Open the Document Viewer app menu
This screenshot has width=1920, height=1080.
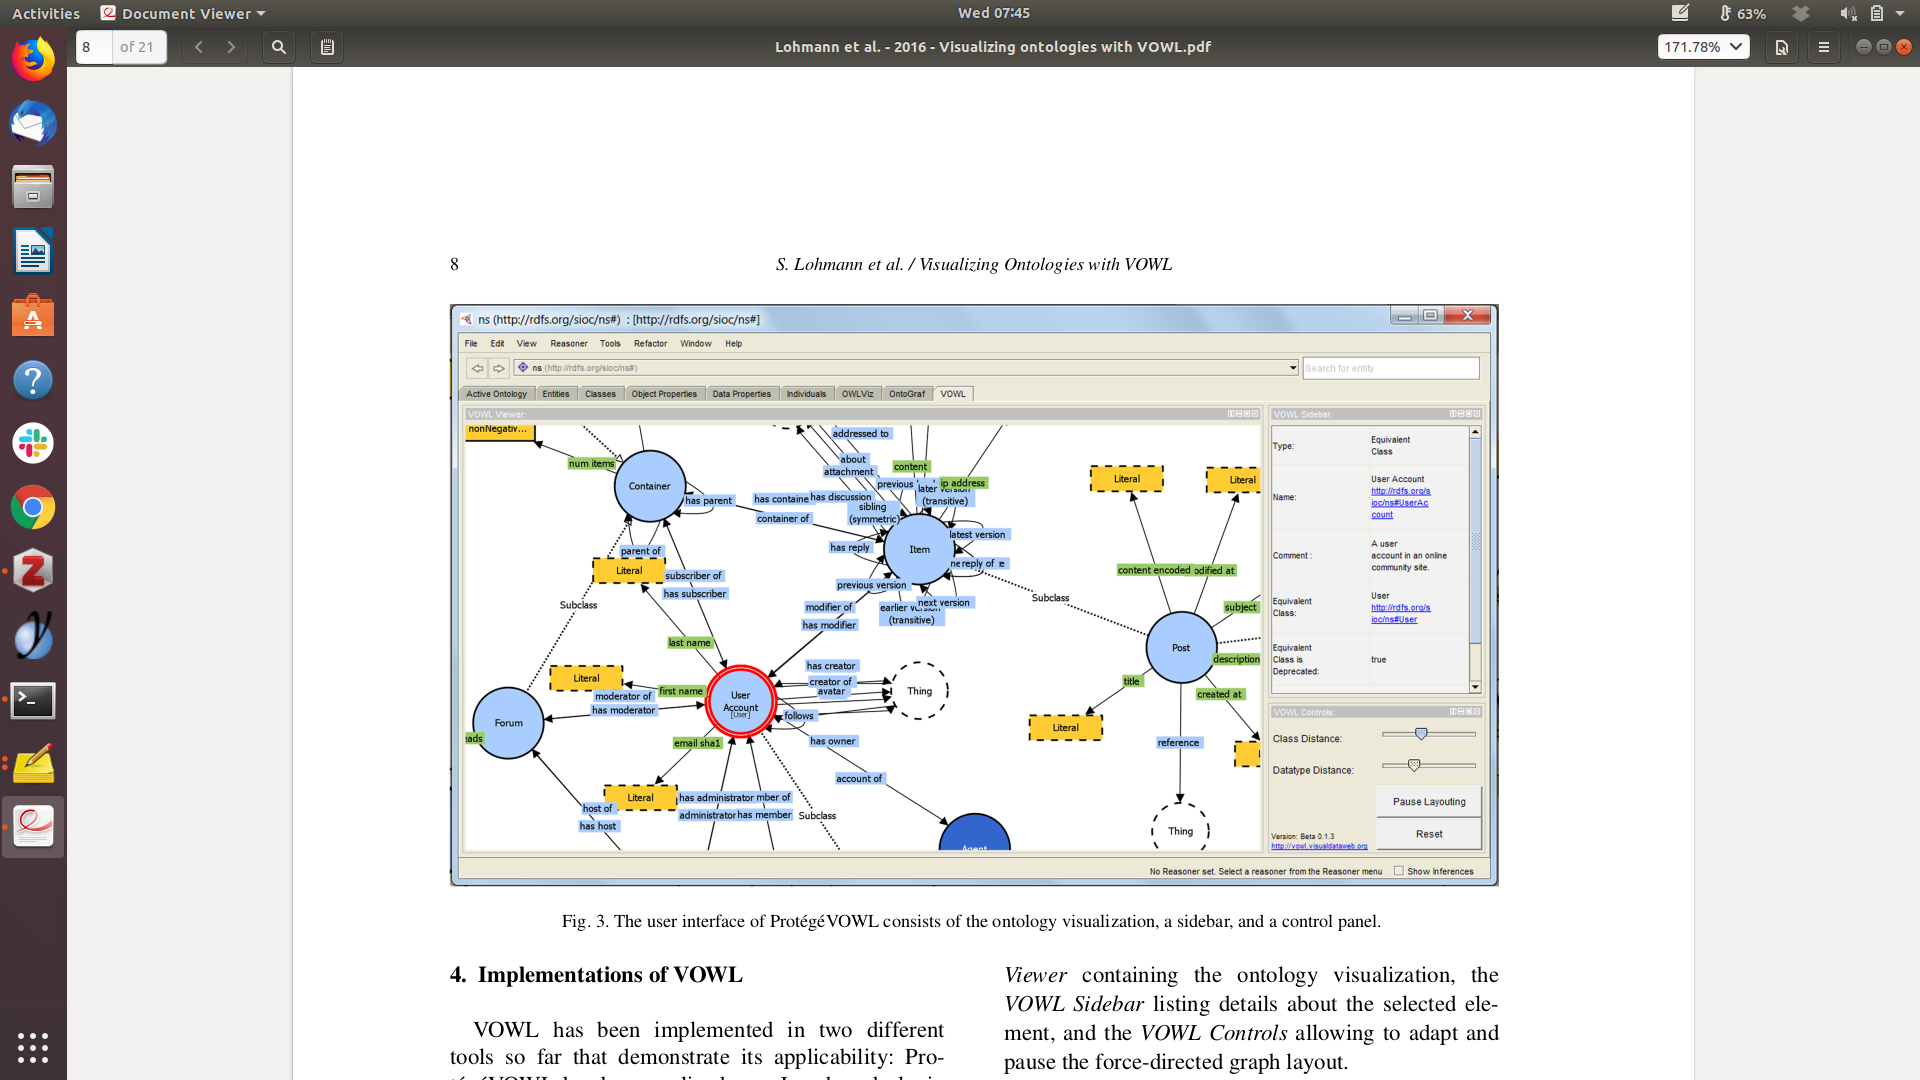point(184,13)
